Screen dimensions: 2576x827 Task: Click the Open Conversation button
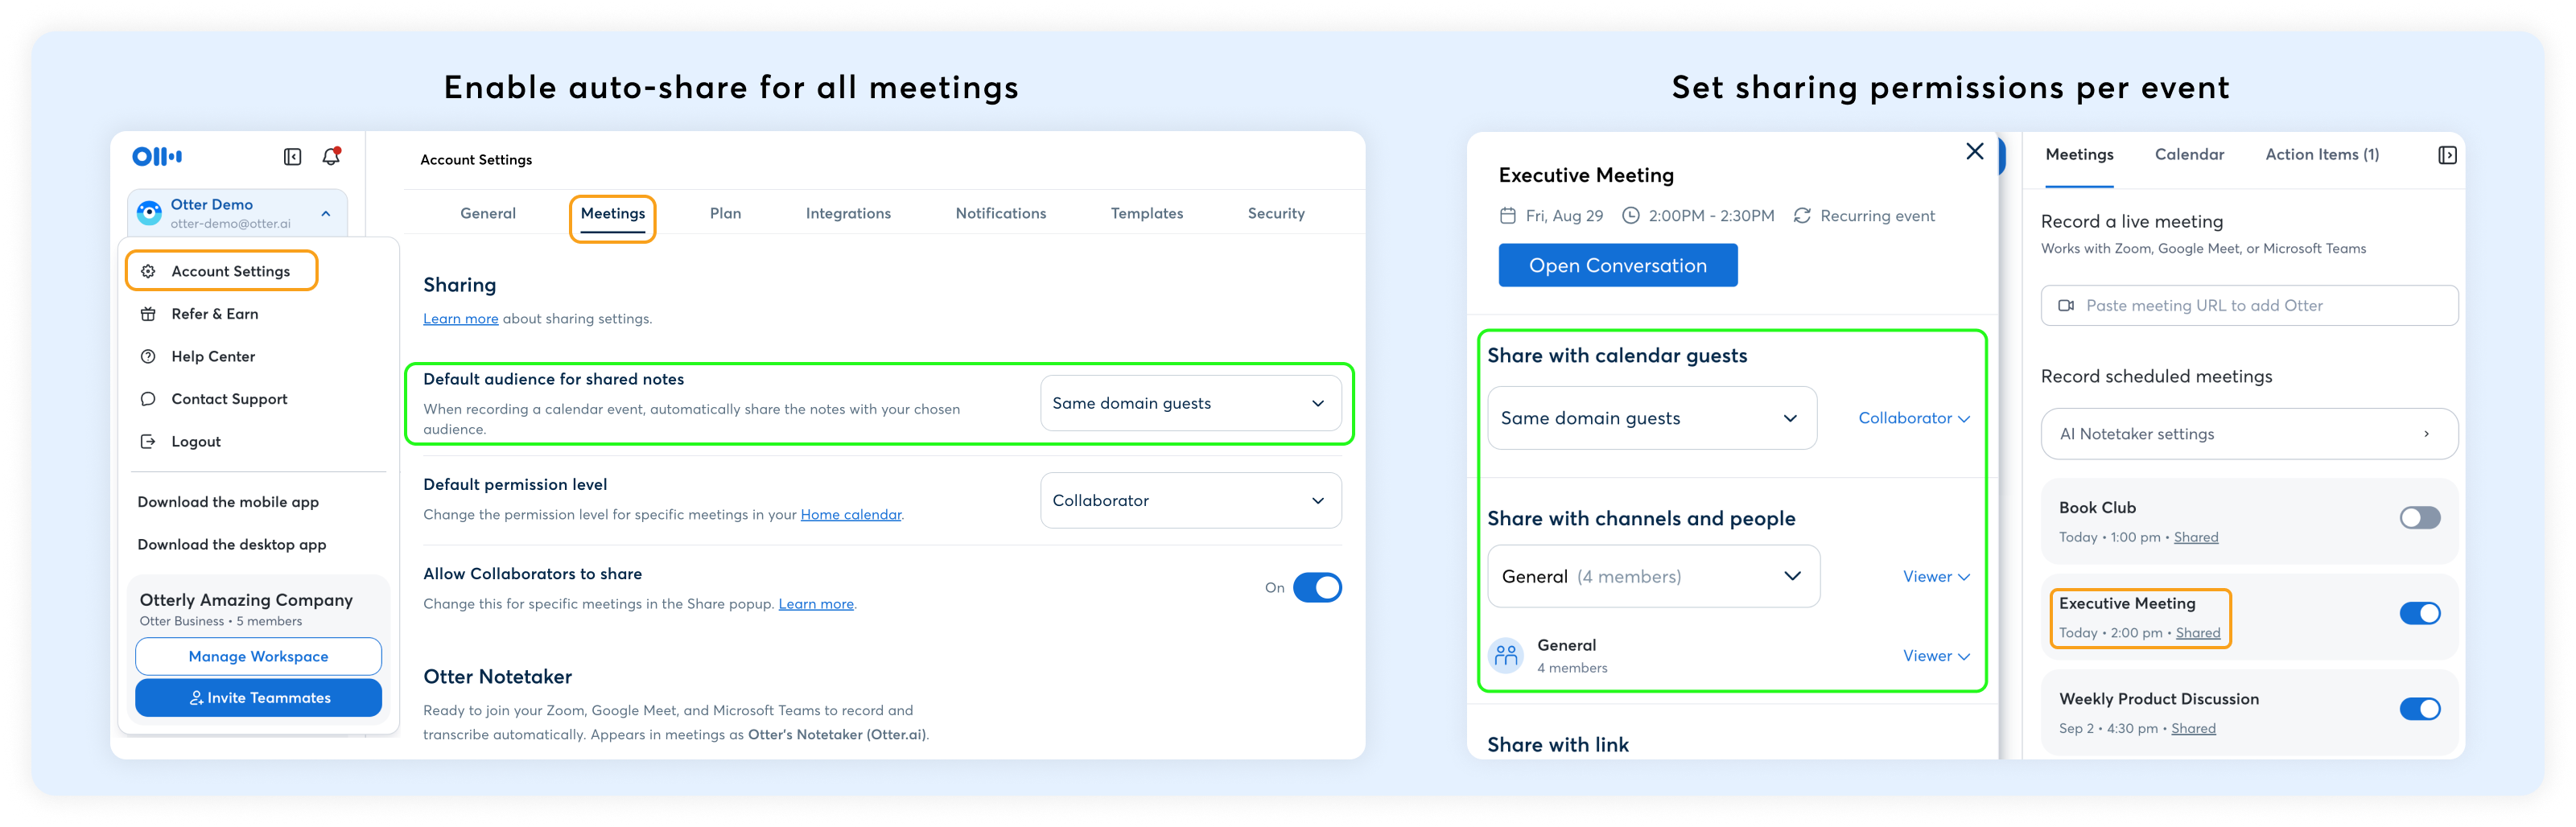coord(1617,265)
